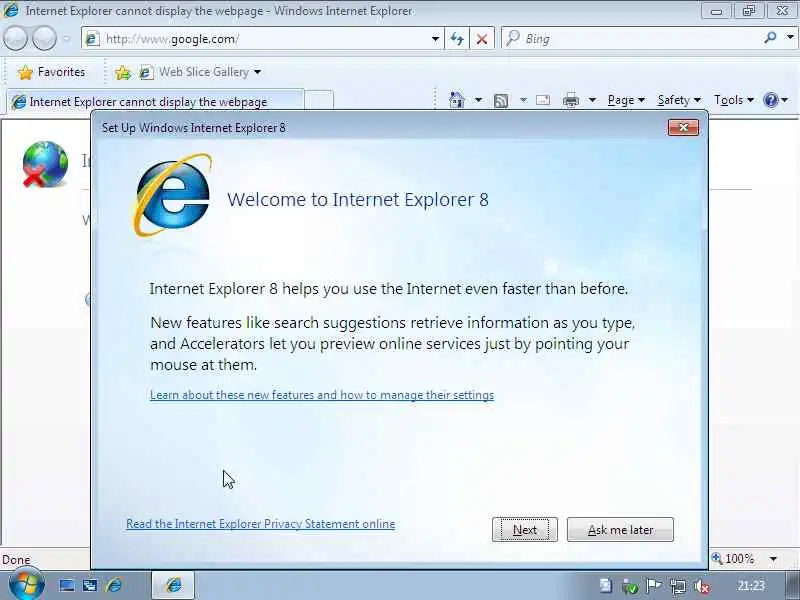Image resolution: width=800 pixels, height=600 pixels.
Task: Open the search provider dropdown arrow
Action: (x=790, y=38)
